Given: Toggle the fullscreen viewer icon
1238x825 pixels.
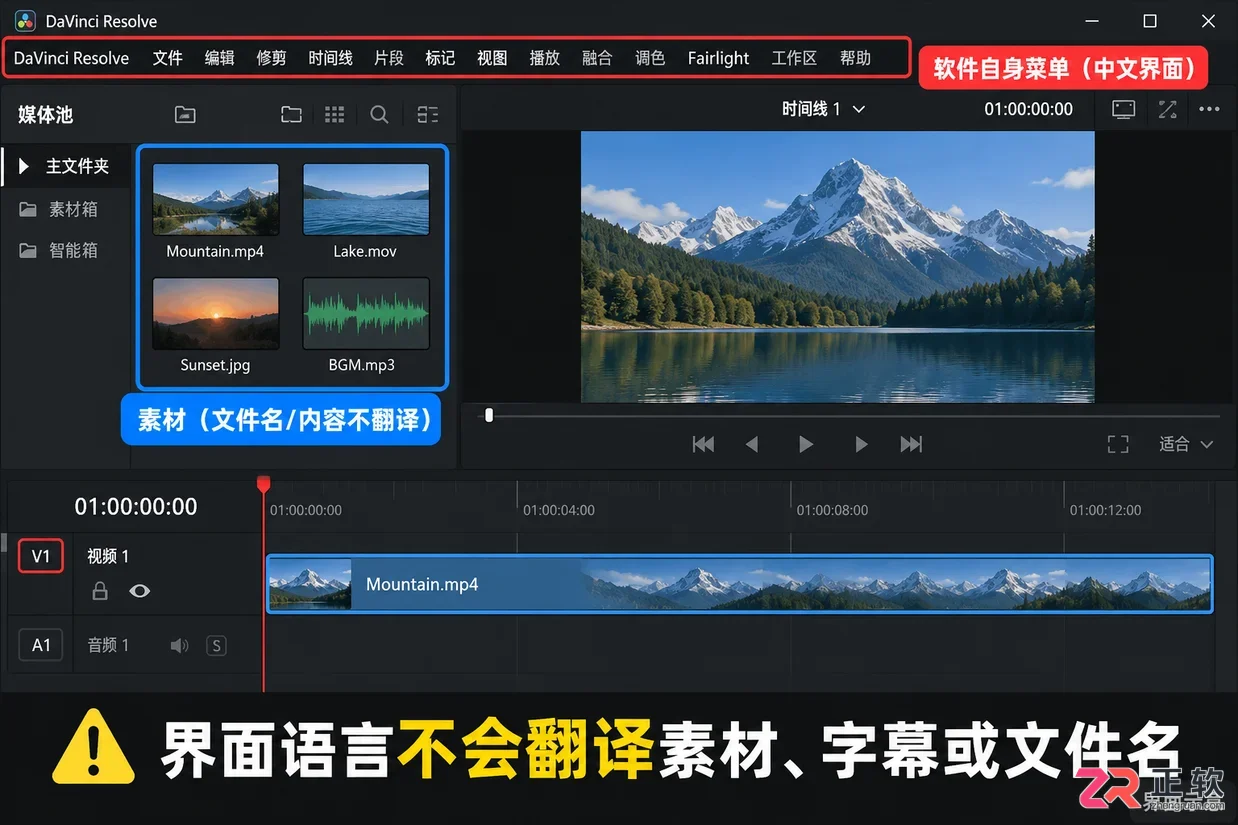Looking at the screenshot, I should [1118, 444].
